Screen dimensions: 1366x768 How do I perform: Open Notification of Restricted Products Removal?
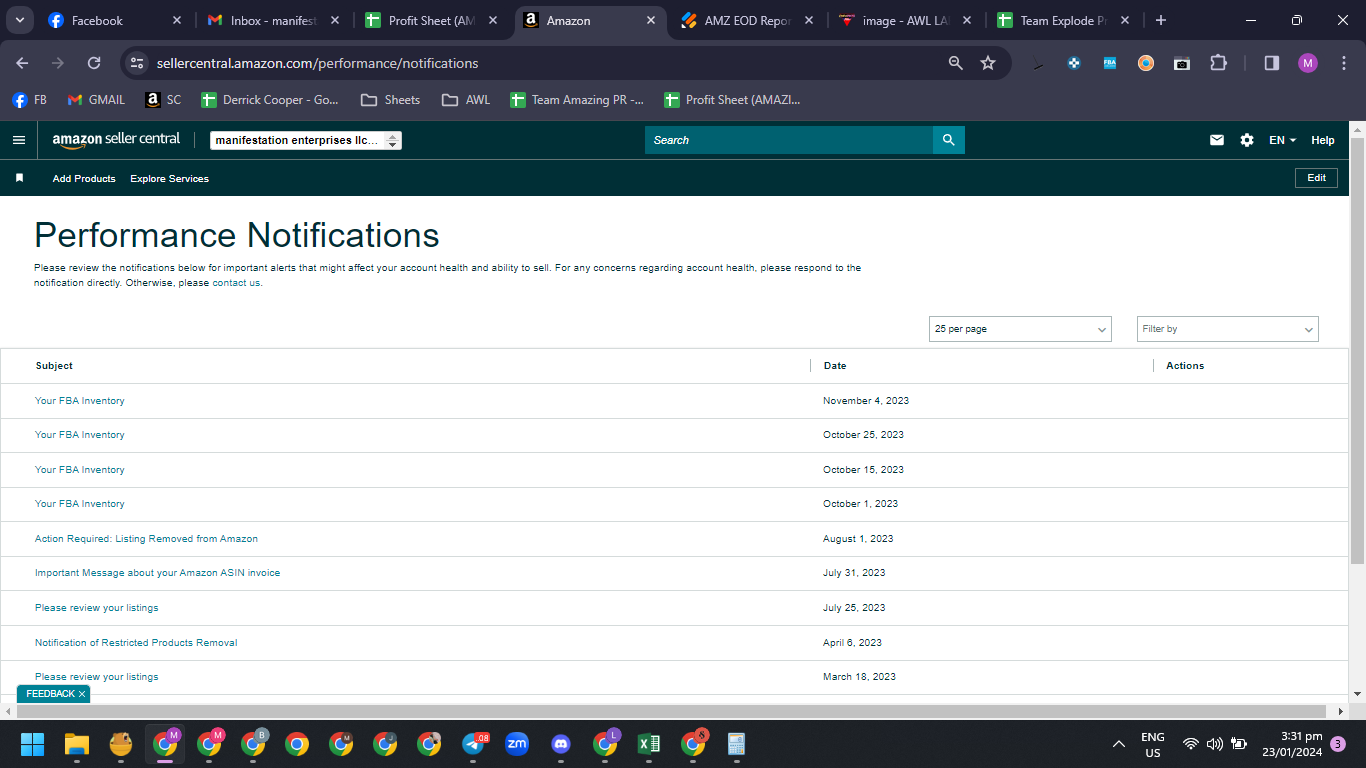coord(136,643)
